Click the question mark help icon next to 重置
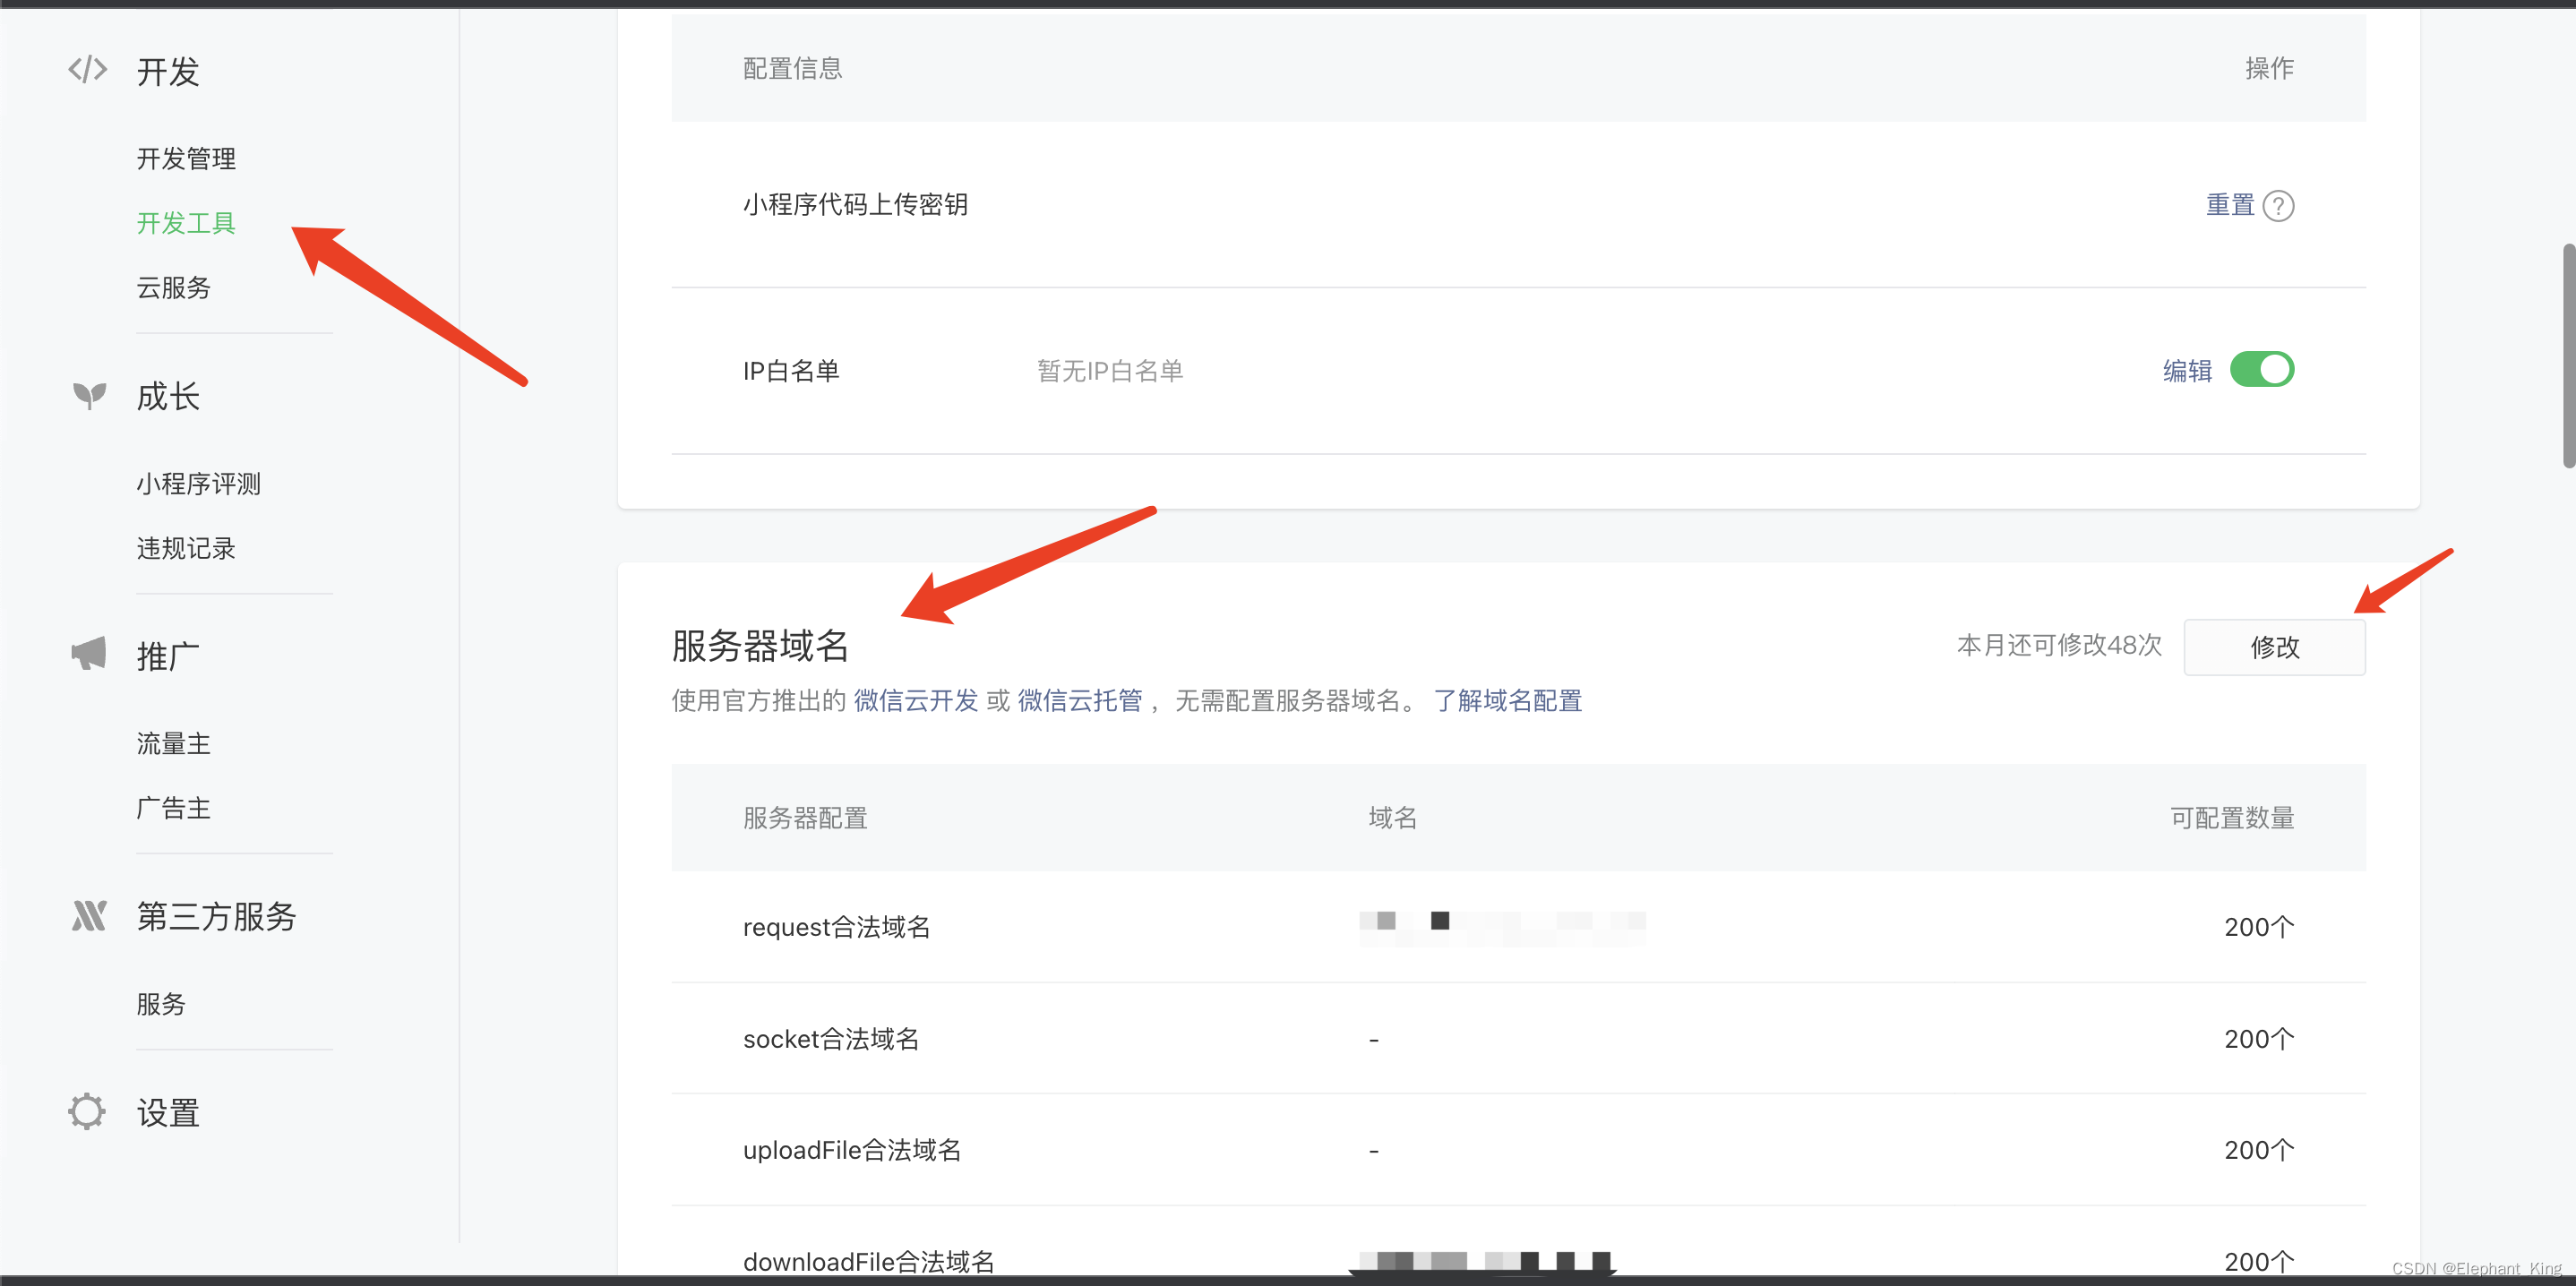 click(2278, 206)
